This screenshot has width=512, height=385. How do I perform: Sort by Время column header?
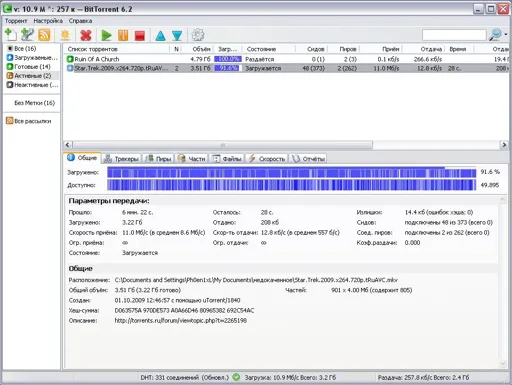[458, 49]
